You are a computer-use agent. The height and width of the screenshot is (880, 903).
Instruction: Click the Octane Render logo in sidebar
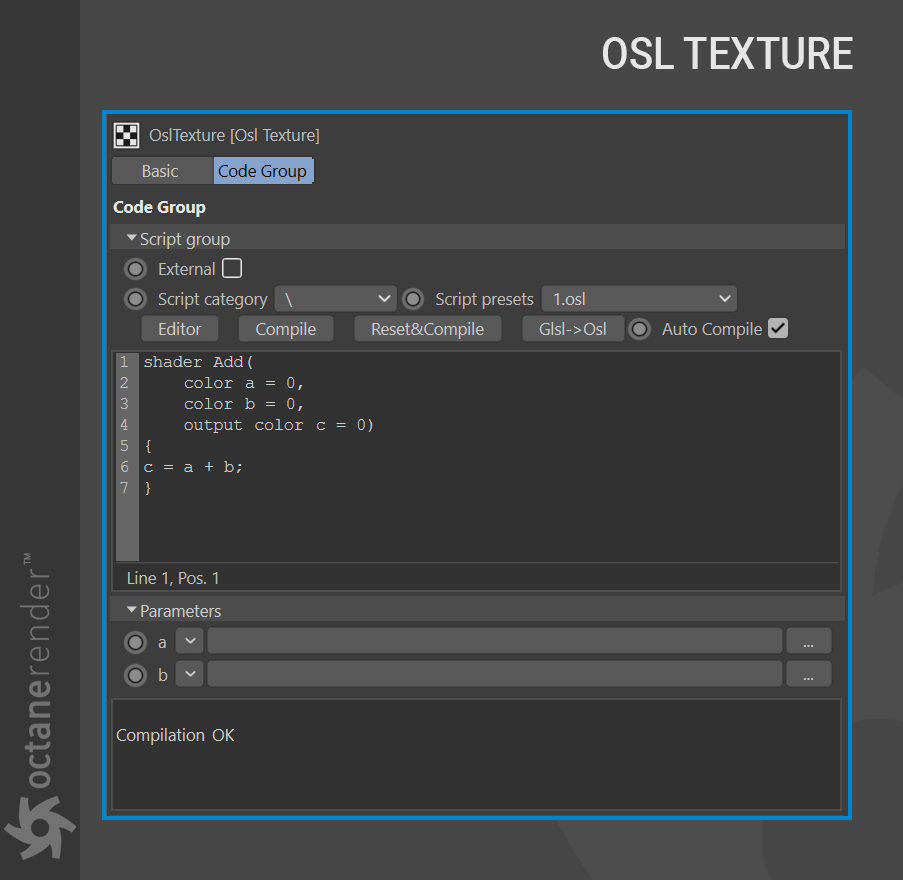[x=39, y=700]
